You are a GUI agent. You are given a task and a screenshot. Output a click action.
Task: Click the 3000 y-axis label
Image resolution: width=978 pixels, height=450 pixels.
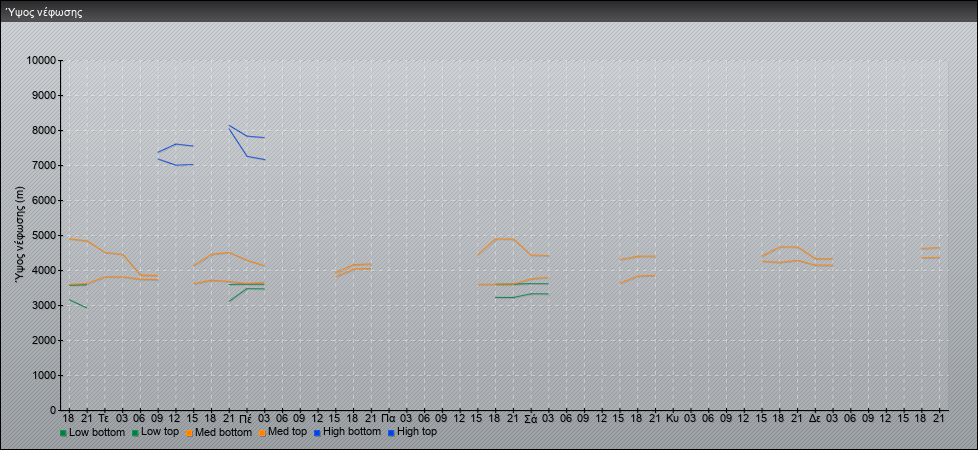point(44,305)
